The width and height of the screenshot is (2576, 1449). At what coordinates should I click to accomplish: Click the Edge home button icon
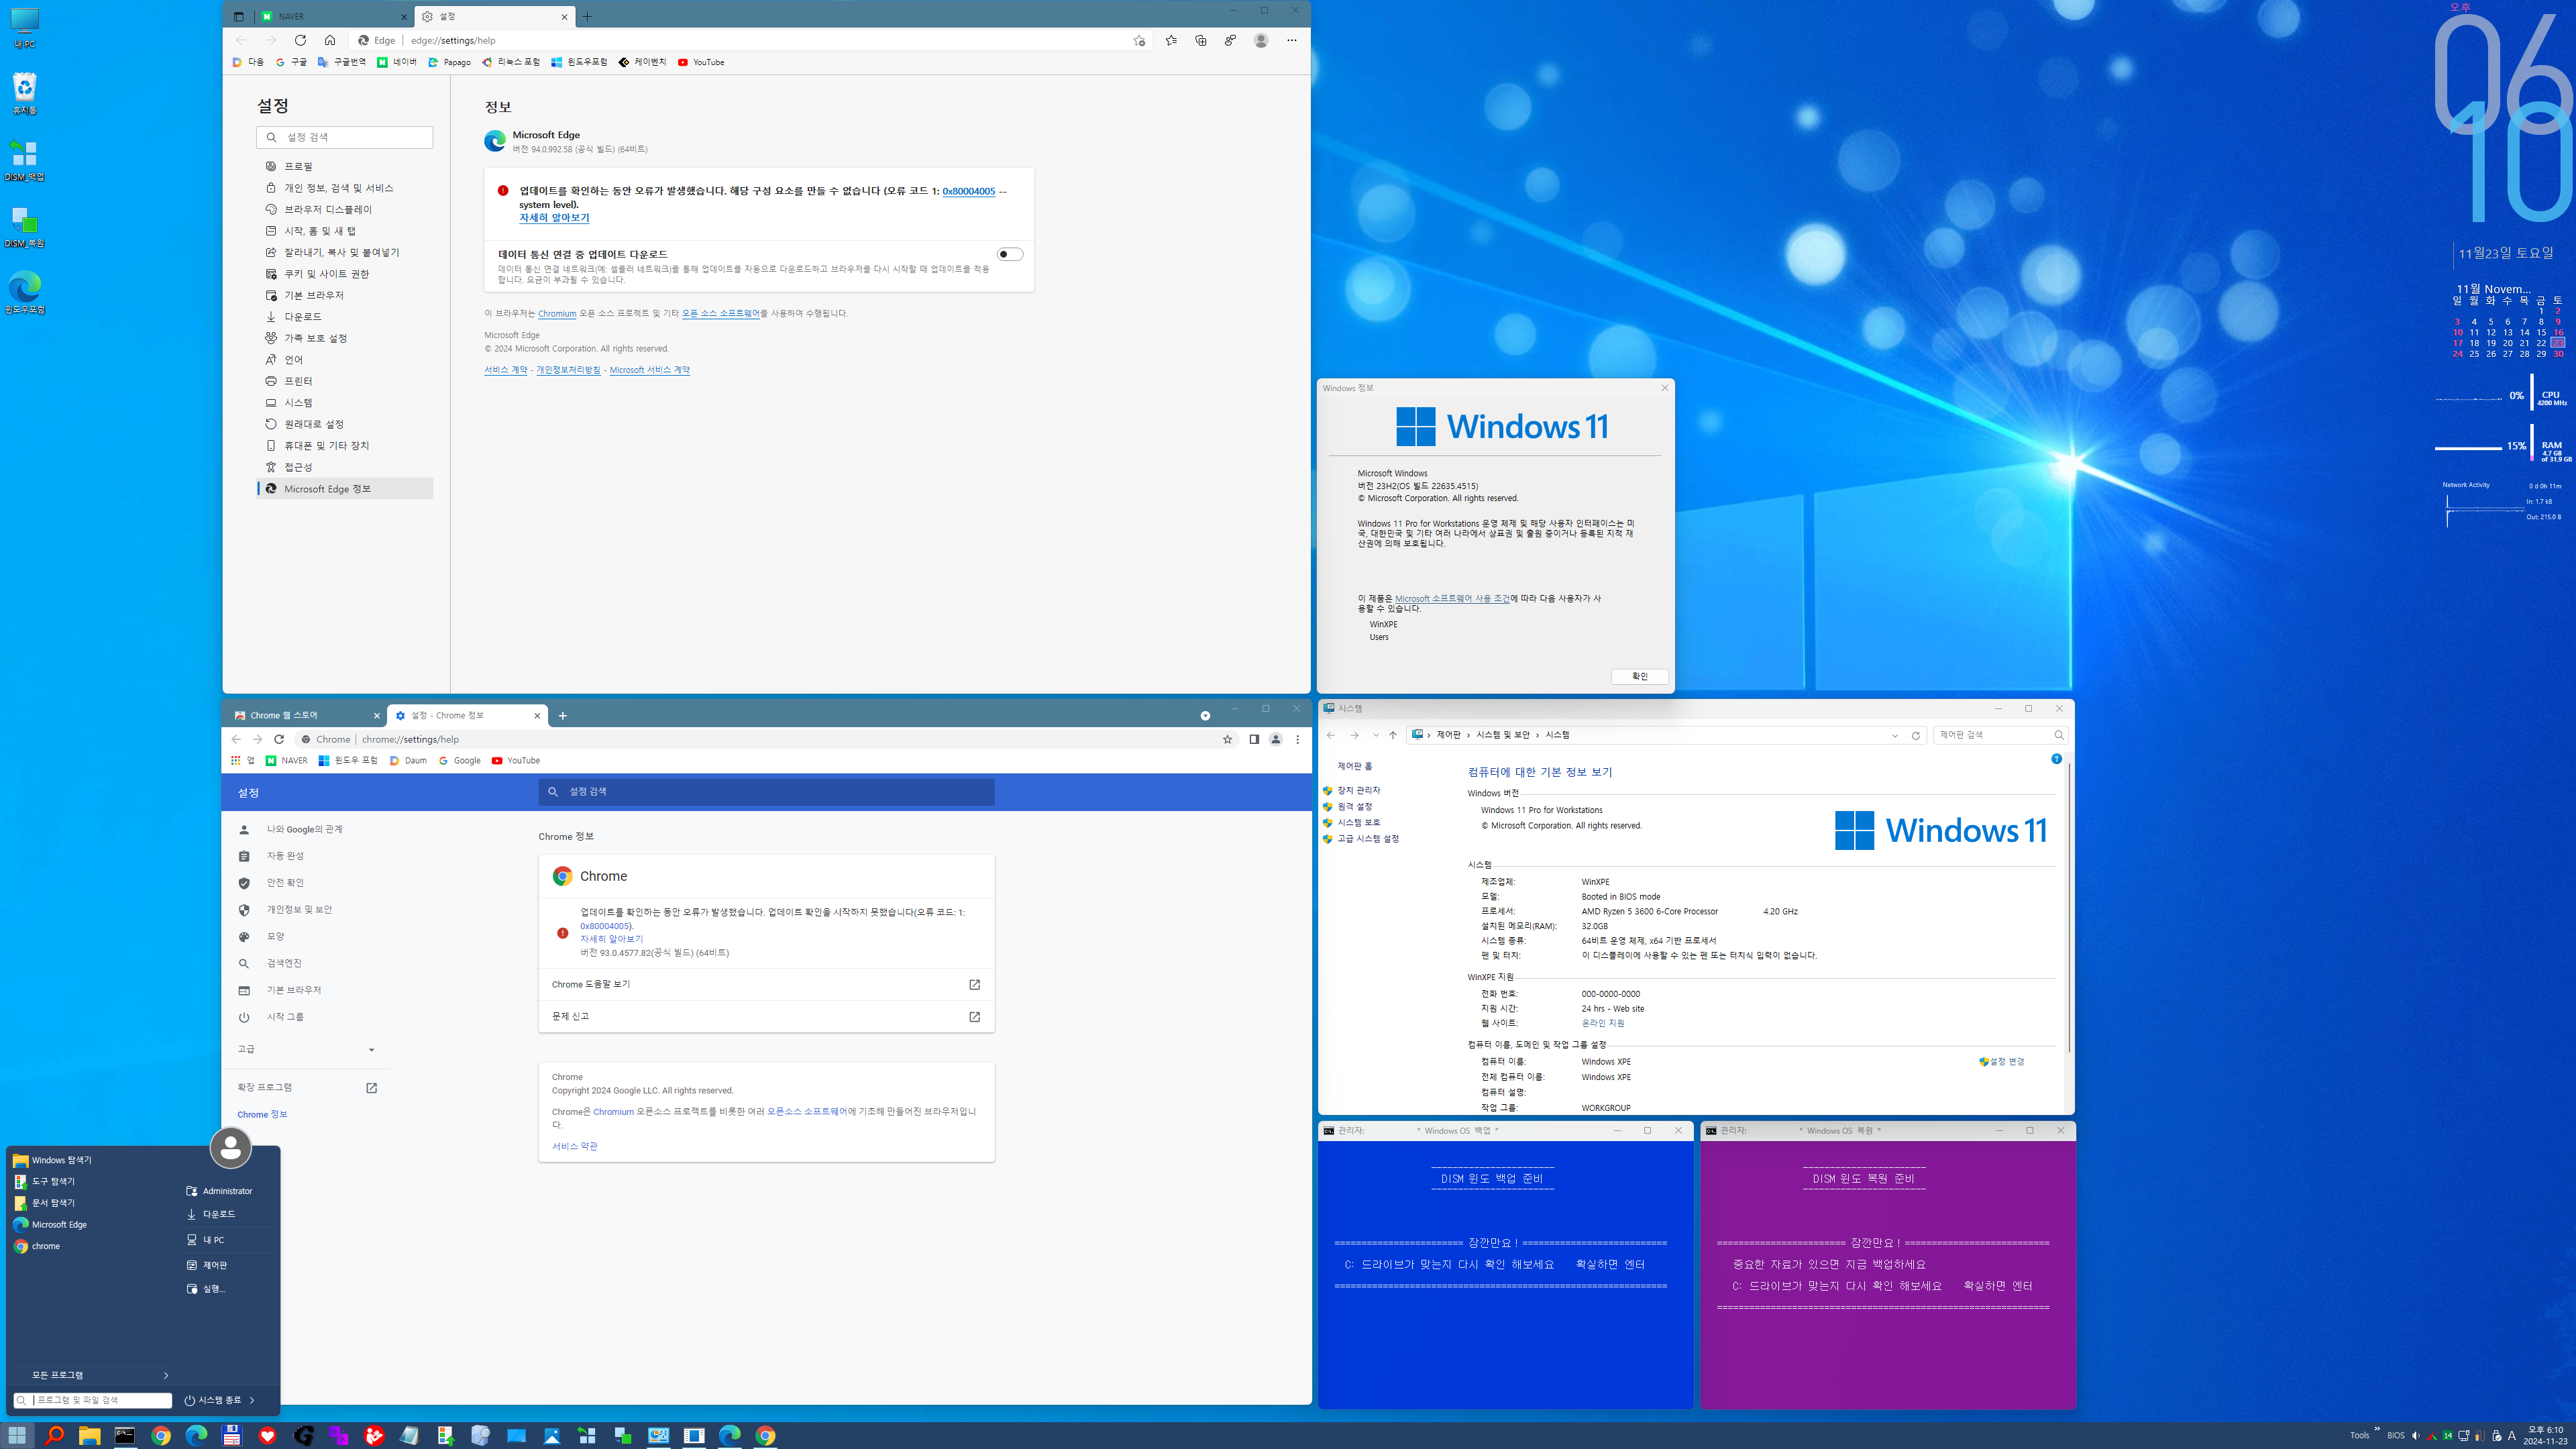[330, 40]
